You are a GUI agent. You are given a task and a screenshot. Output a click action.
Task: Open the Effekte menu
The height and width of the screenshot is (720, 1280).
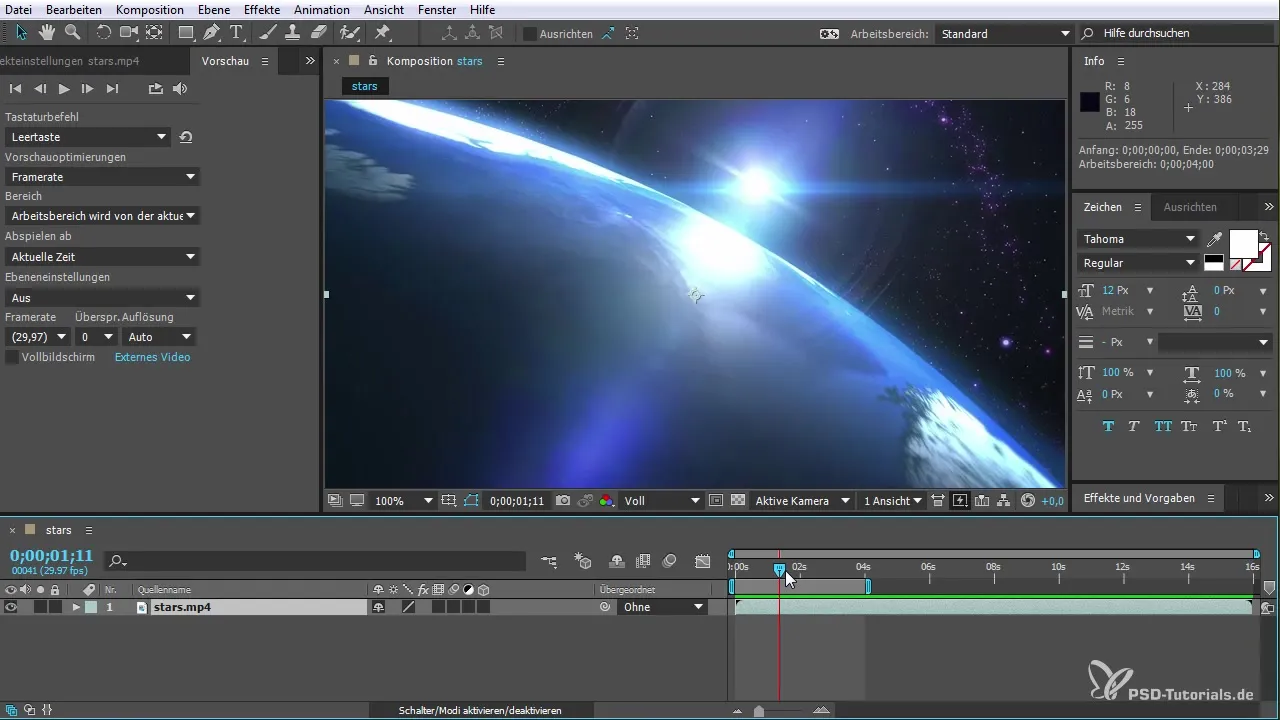tap(262, 9)
